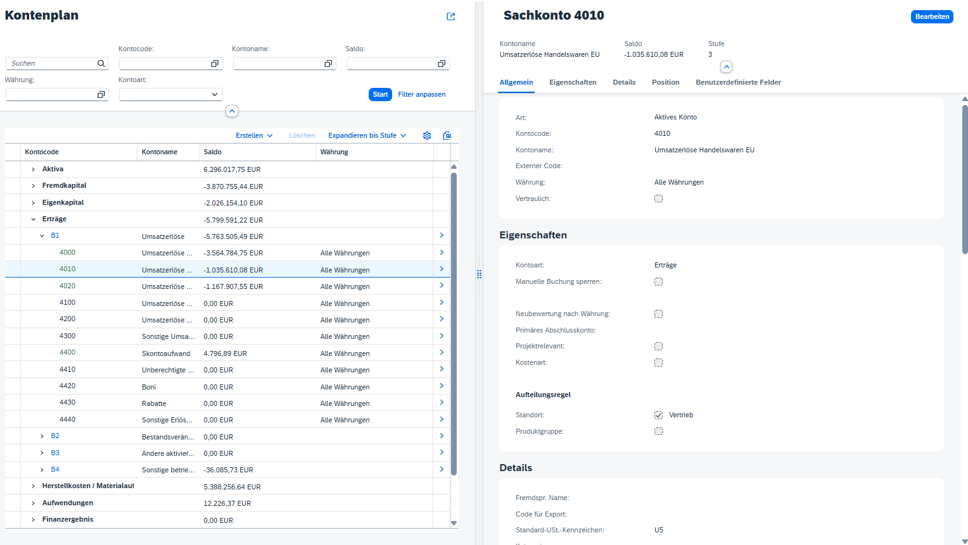This screenshot has width=968, height=545.
Task: Open details arrow for row 4400 Skontoaufwand
Action: click(441, 352)
